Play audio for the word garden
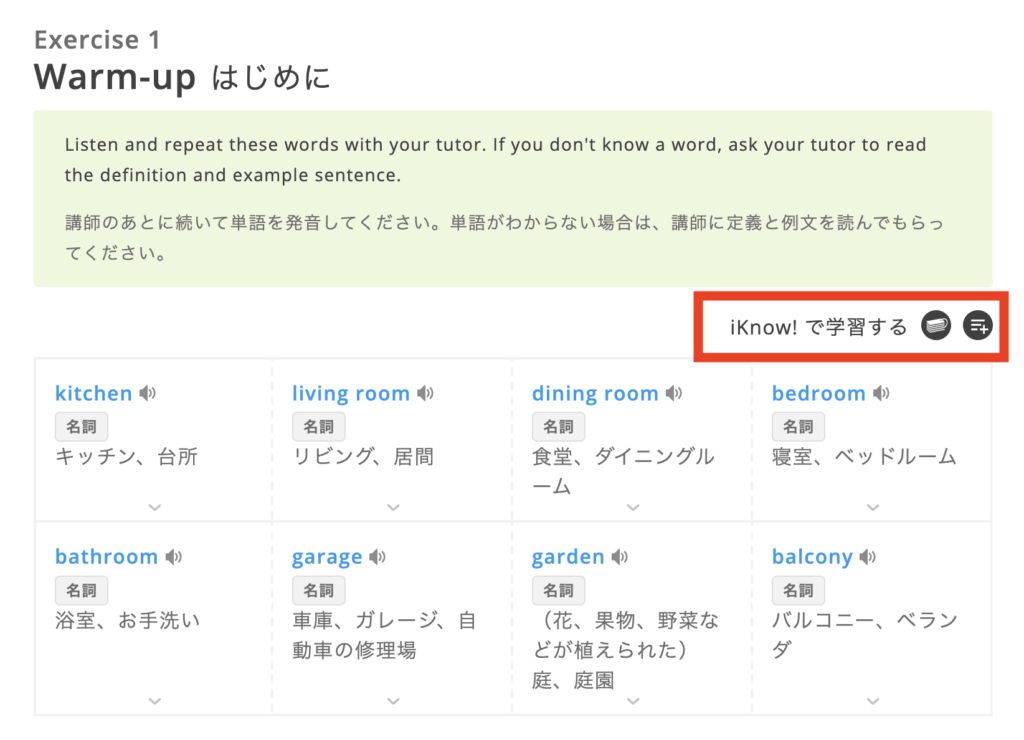Image resolution: width=1024 pixels, height=740 pixels. click(620, 557)
